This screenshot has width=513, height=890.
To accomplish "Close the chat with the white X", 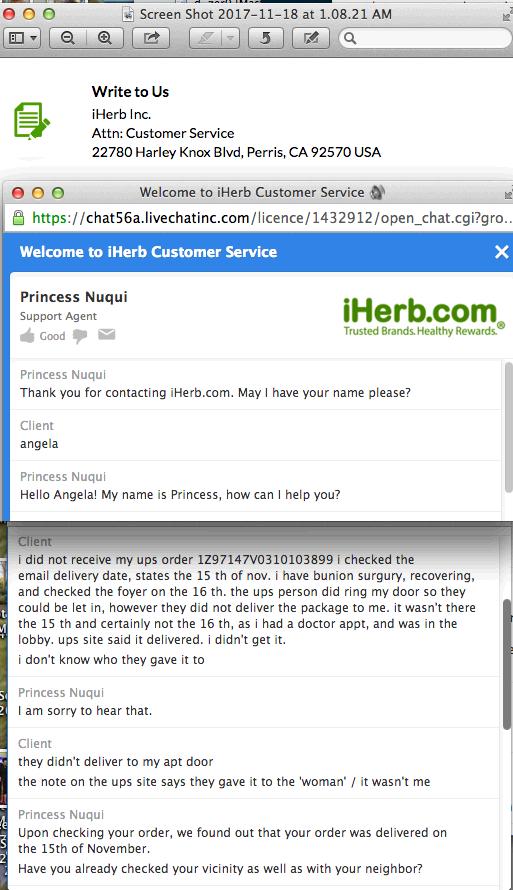I will [502, 251].
